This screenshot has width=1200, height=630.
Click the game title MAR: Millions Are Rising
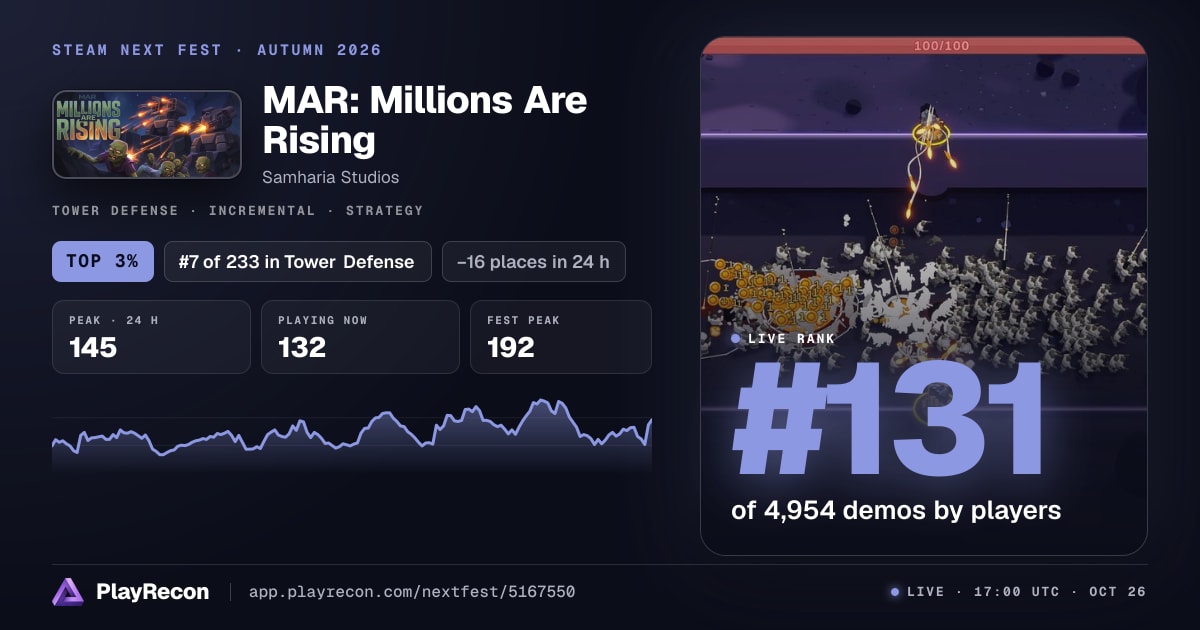point(425,120)
